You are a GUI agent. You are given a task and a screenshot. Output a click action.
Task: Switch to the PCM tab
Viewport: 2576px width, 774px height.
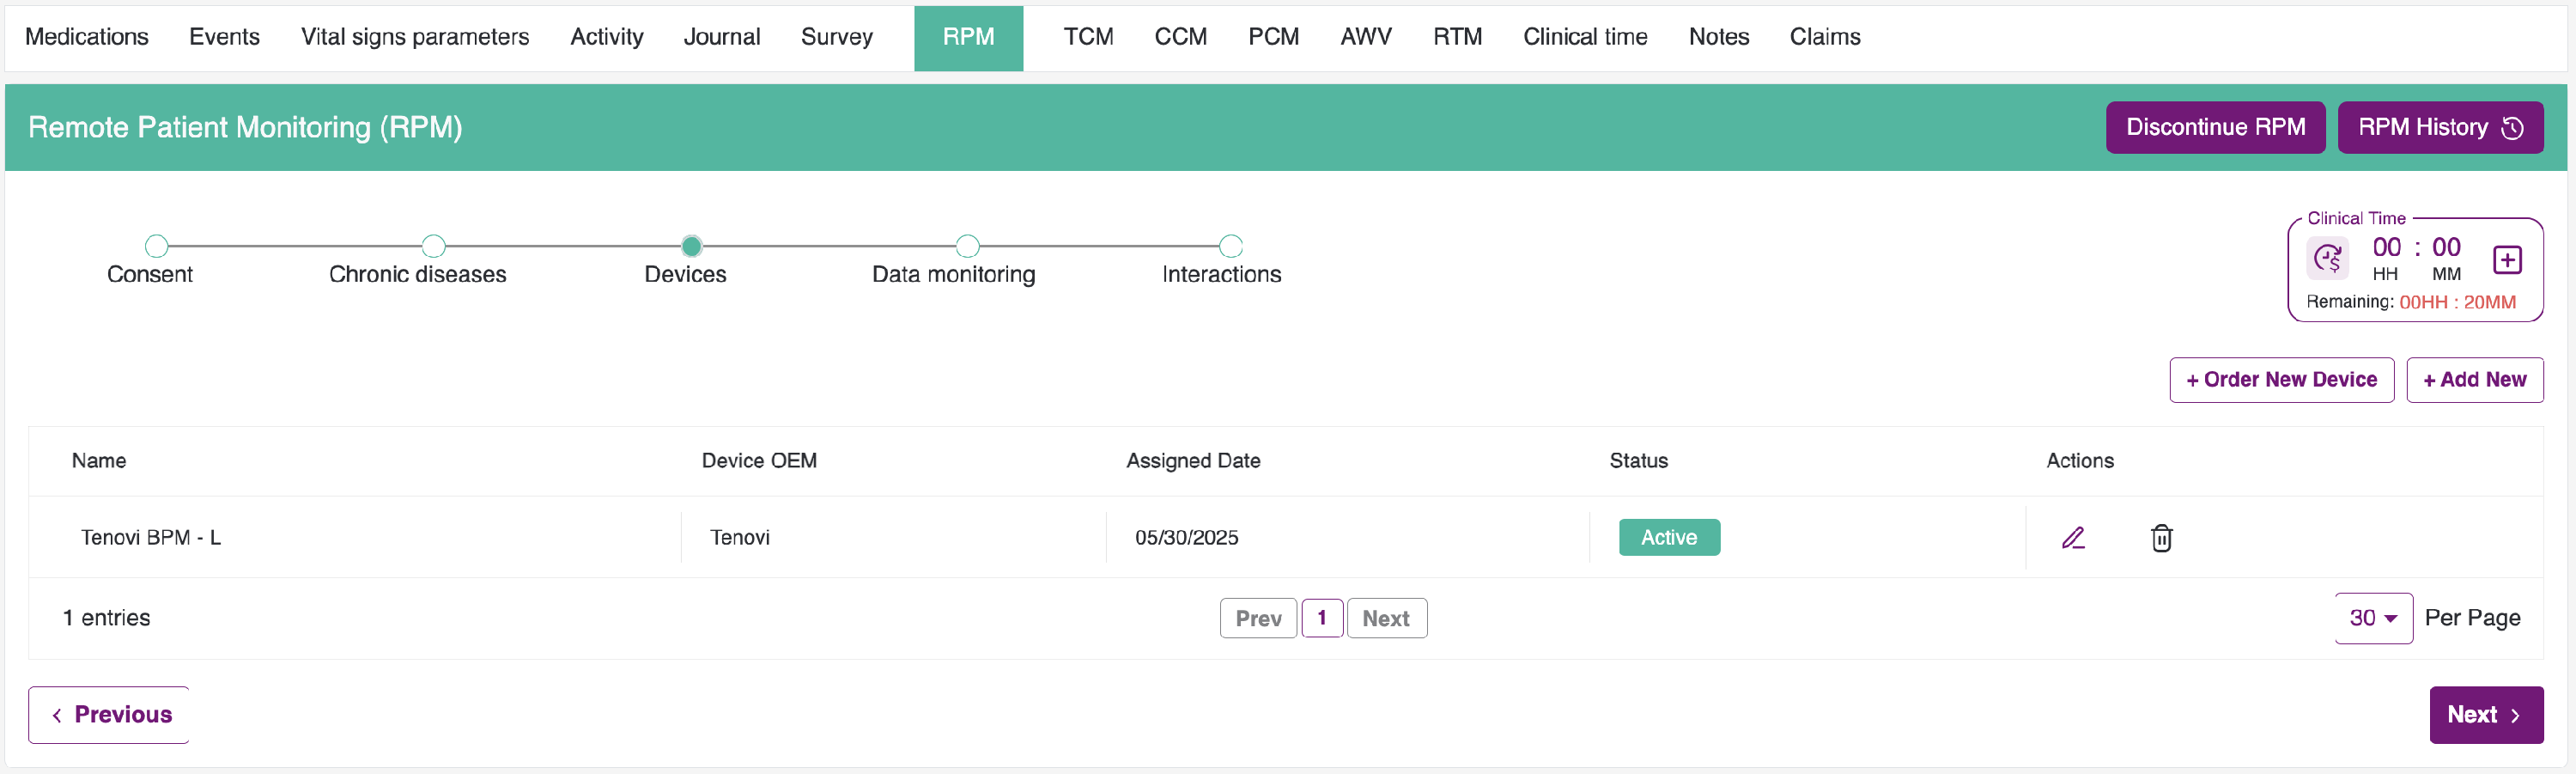tap(1273, 37)
